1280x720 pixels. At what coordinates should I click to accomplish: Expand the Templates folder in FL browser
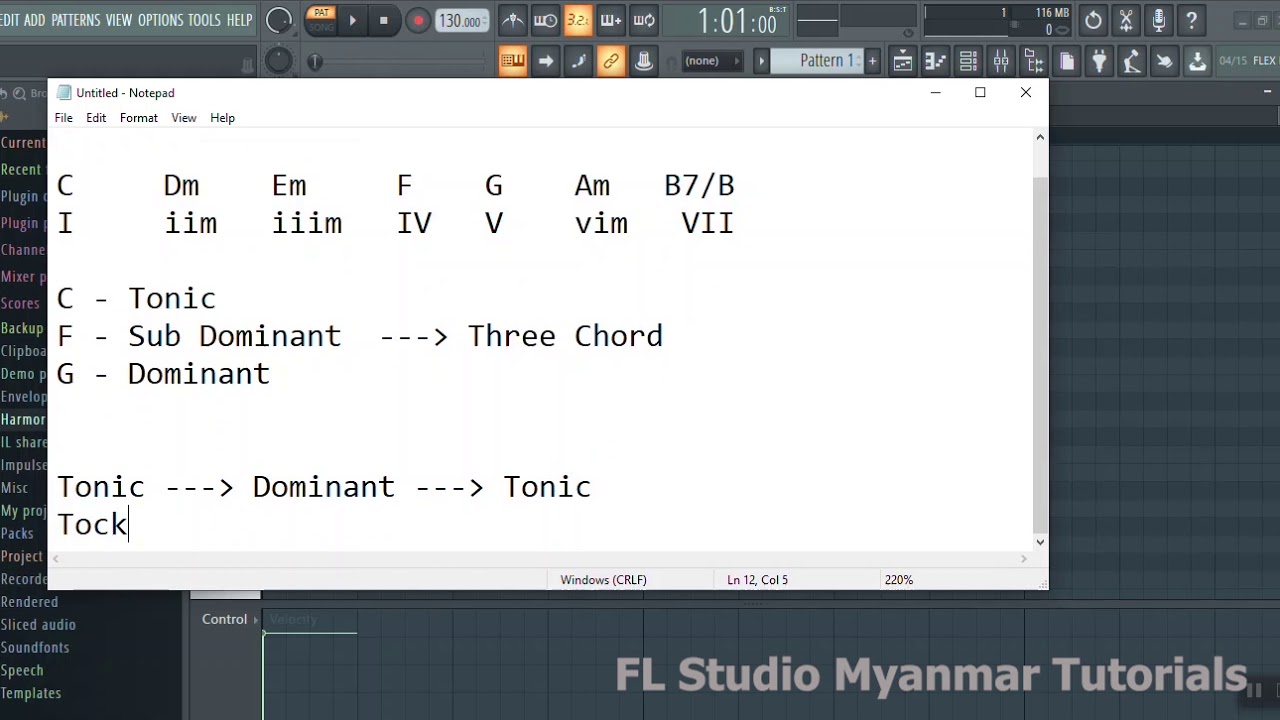[31, 694]
